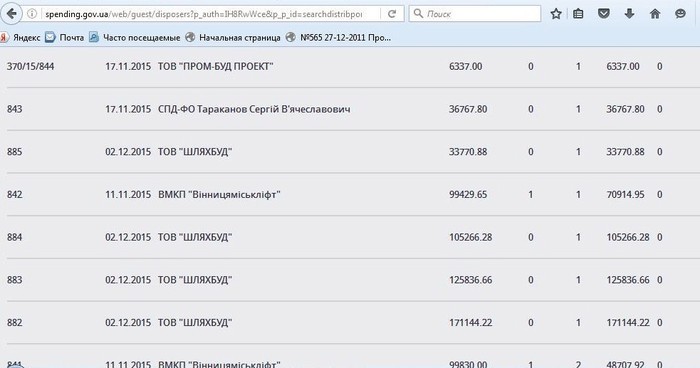
Task: Select the first 33770.88 amount
Action: (468, 152)
